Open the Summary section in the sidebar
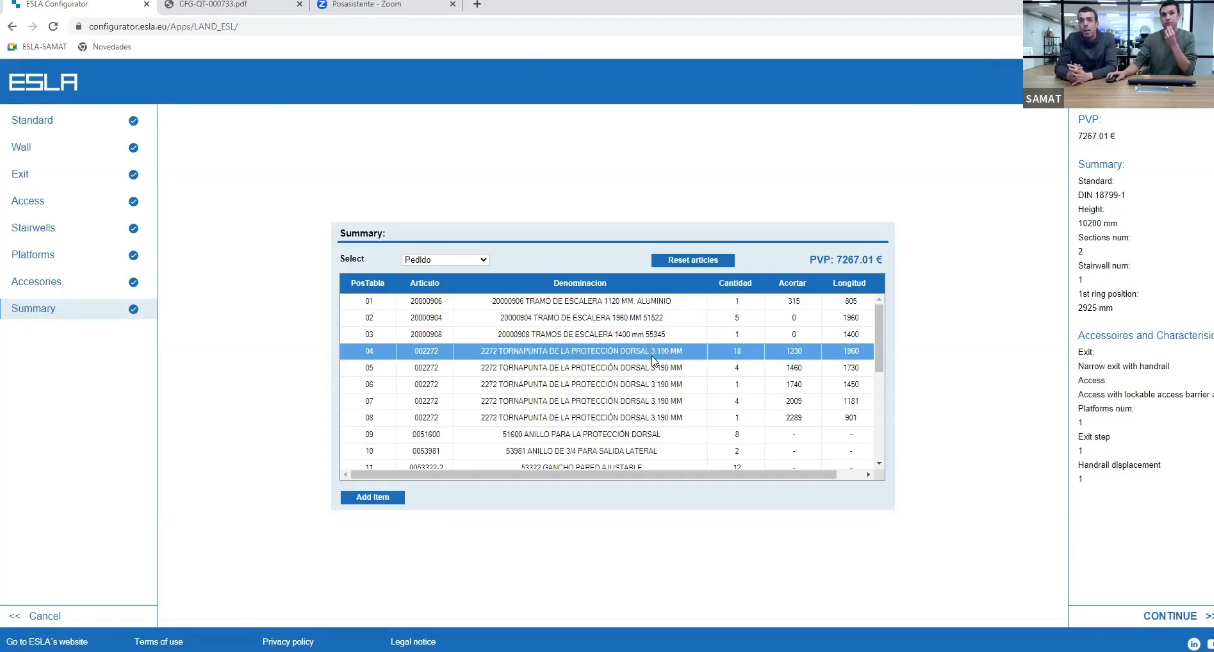1214x652 pixels. click(33, 308)
